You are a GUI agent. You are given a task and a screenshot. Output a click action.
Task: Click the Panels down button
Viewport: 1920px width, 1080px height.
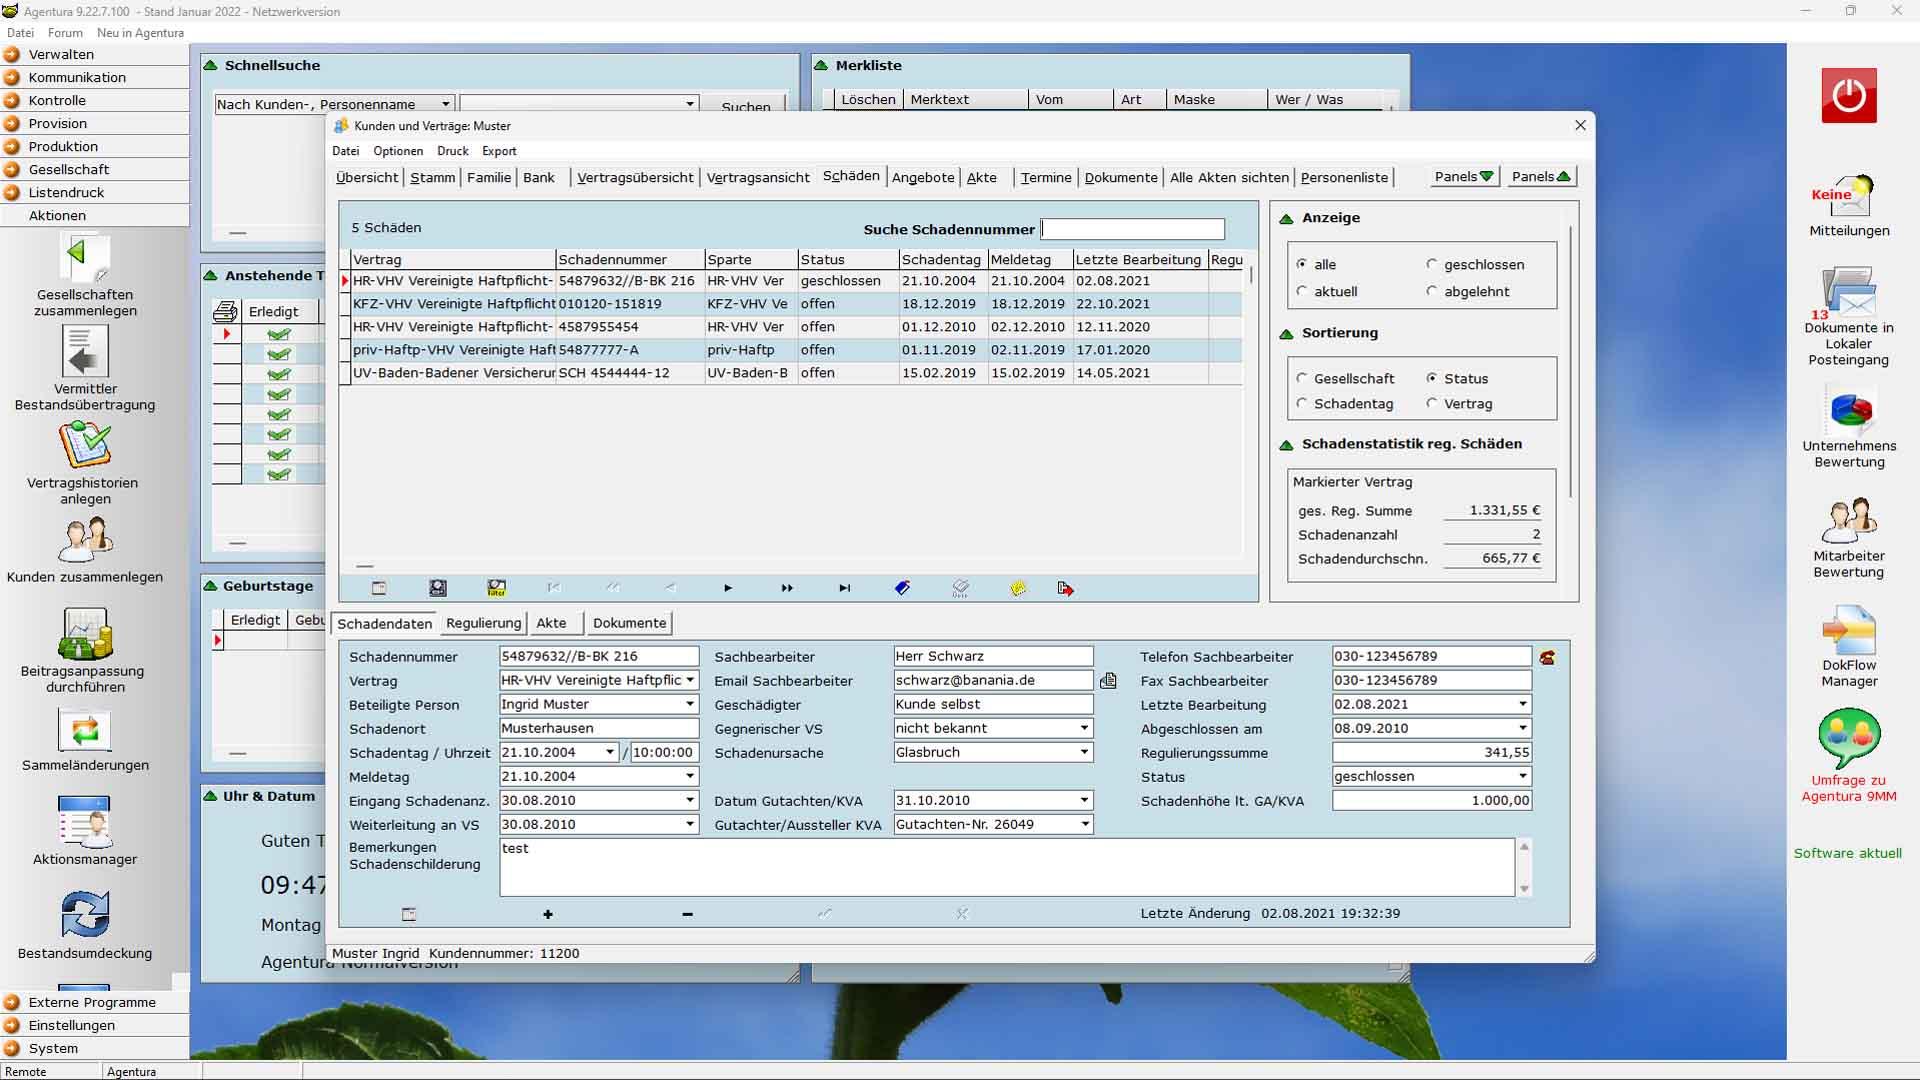coord(1463,177)
